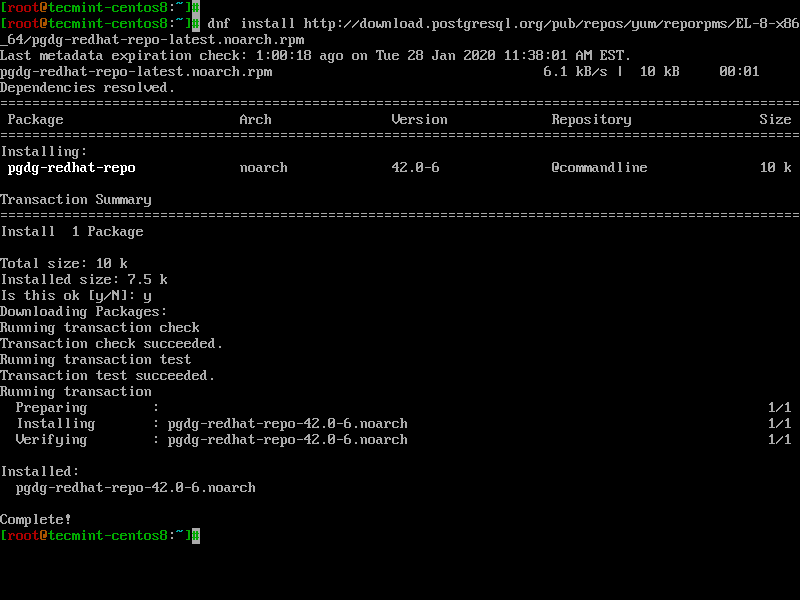The height and width of the screenshot is (600, 800).
Task: Click 'pgdg-redhat-repo-42.0-6.noarch' under Installed
Action: (136, 488)
